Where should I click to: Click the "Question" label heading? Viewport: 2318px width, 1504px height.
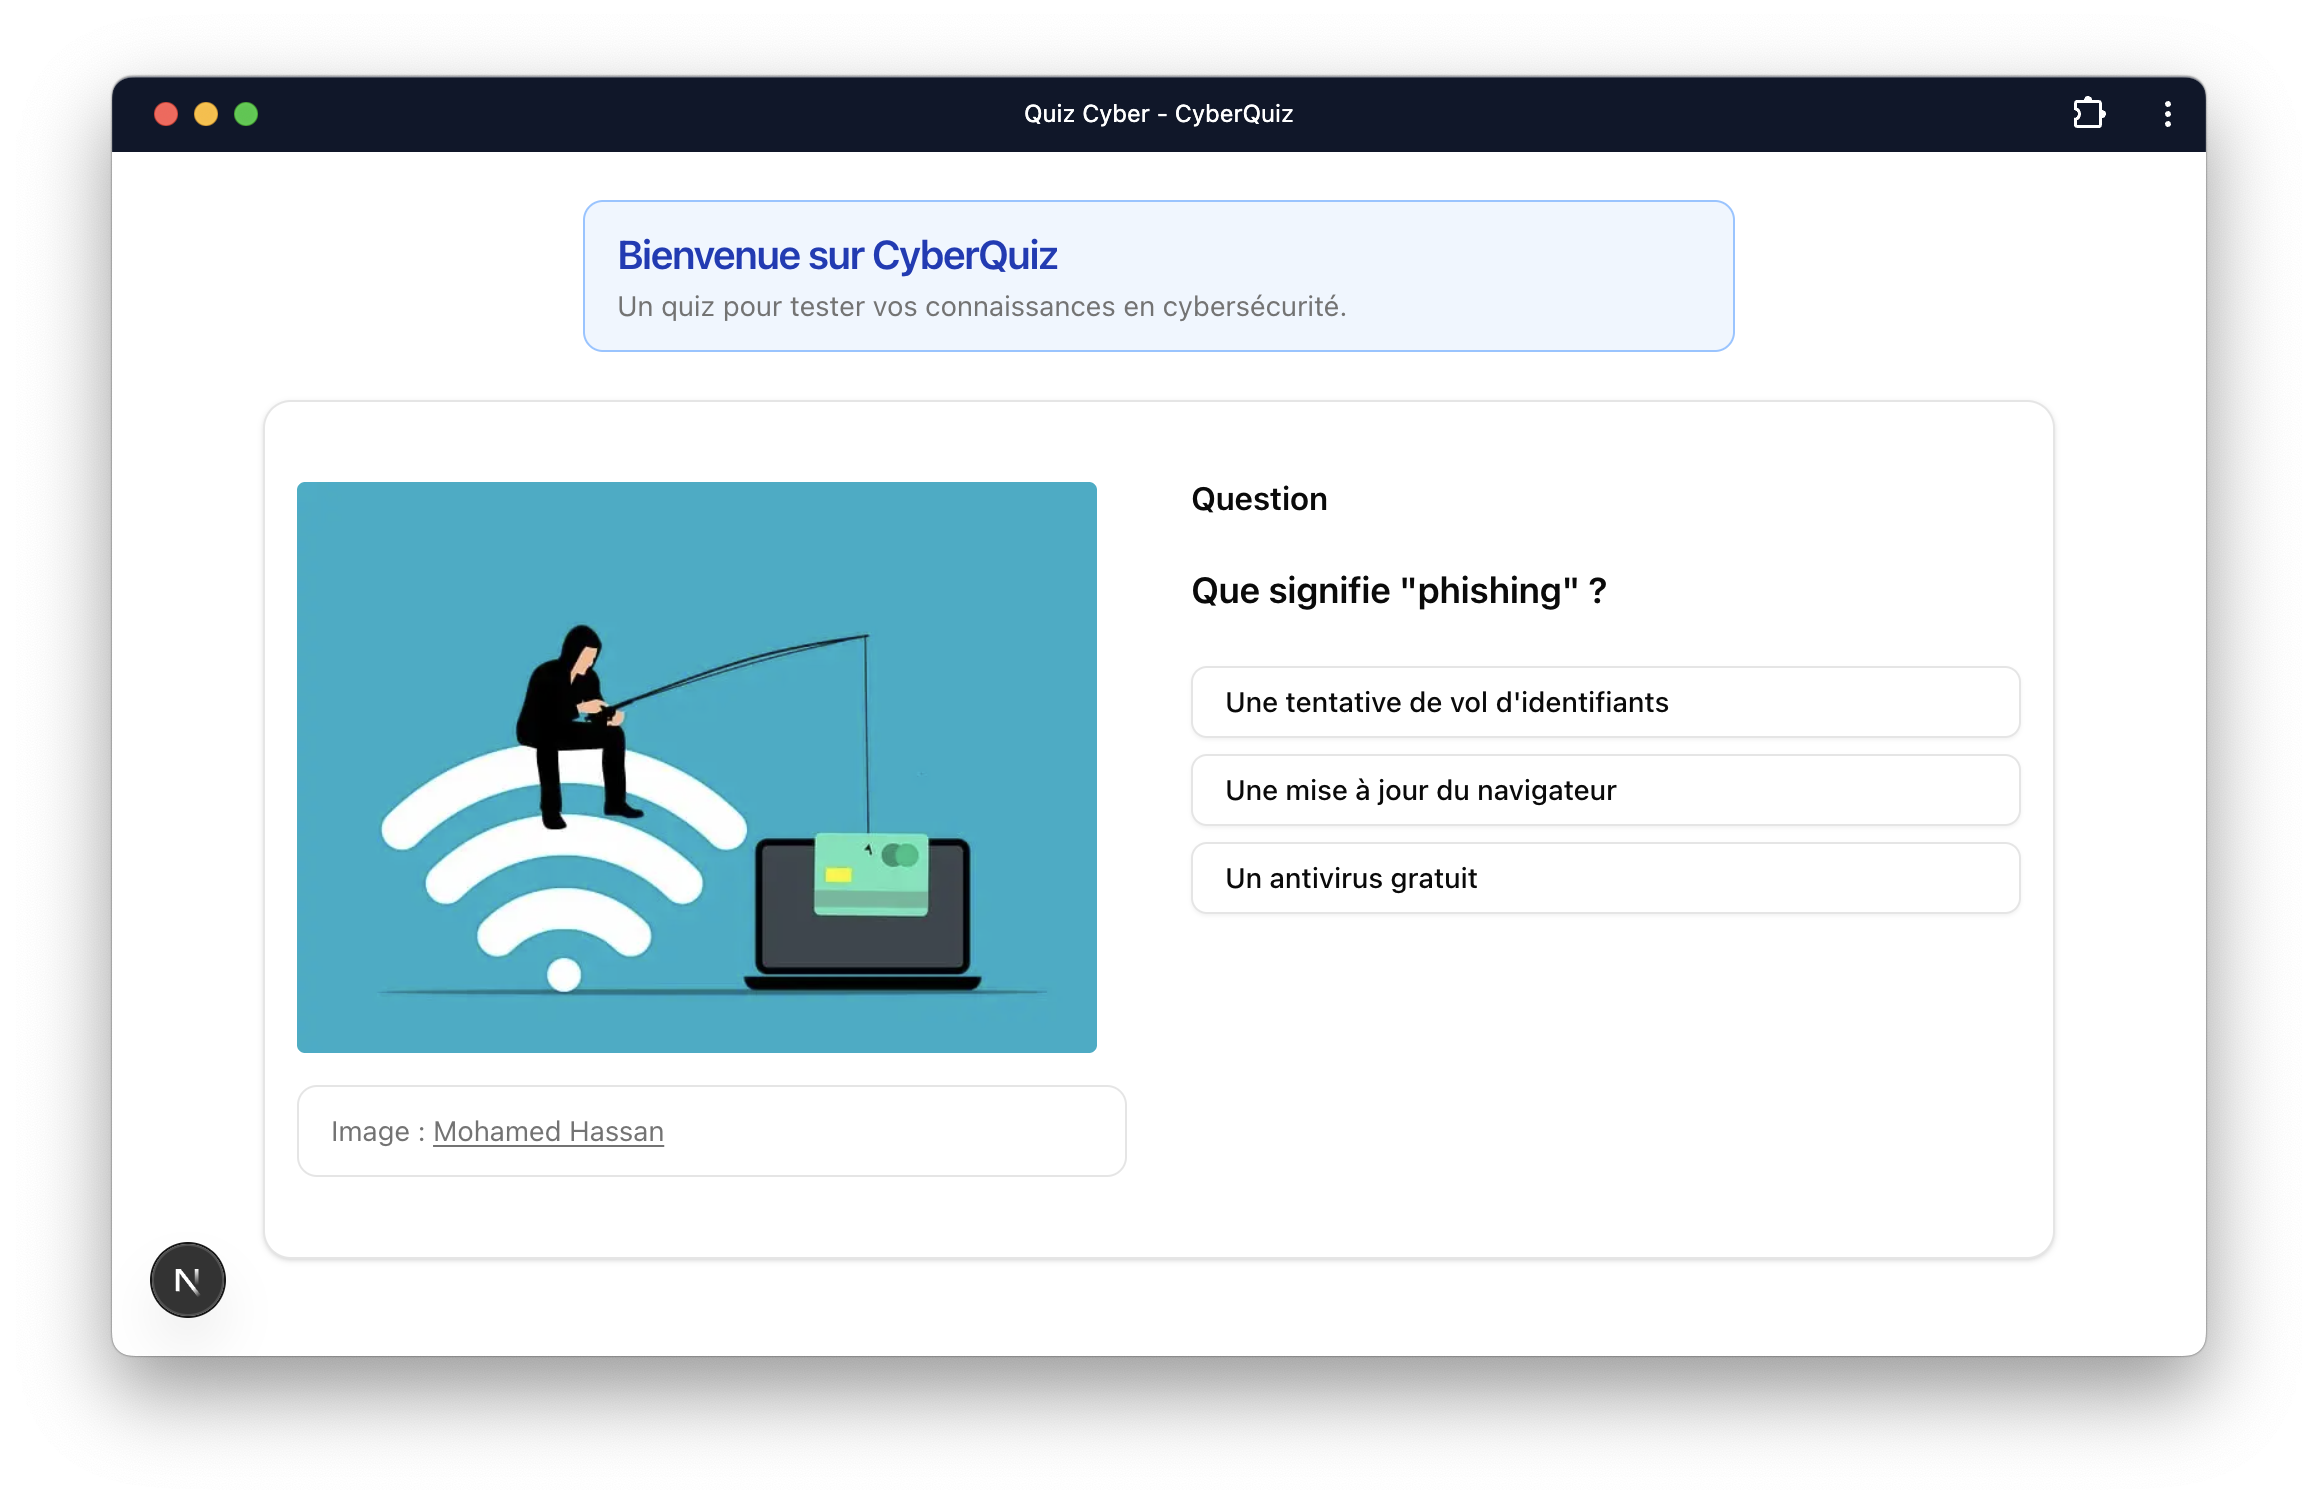1259,499
